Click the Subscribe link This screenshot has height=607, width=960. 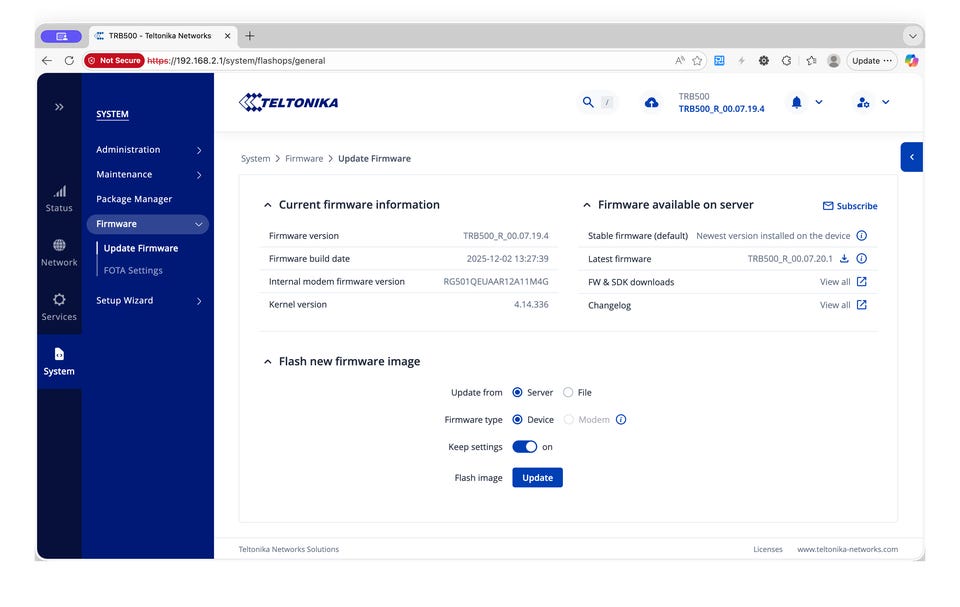[850, 206]
